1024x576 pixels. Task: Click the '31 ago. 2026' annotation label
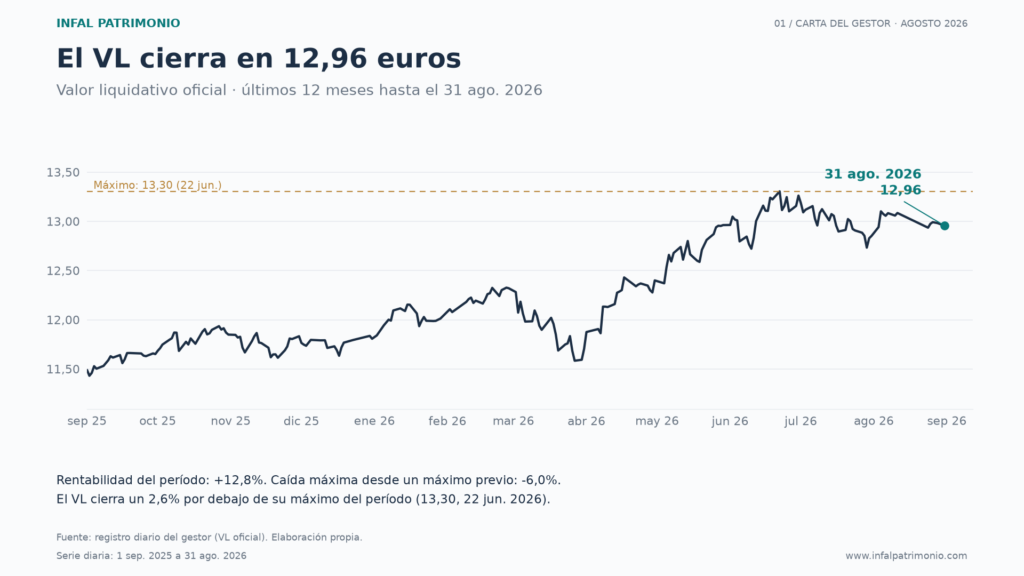click(872, 174)
